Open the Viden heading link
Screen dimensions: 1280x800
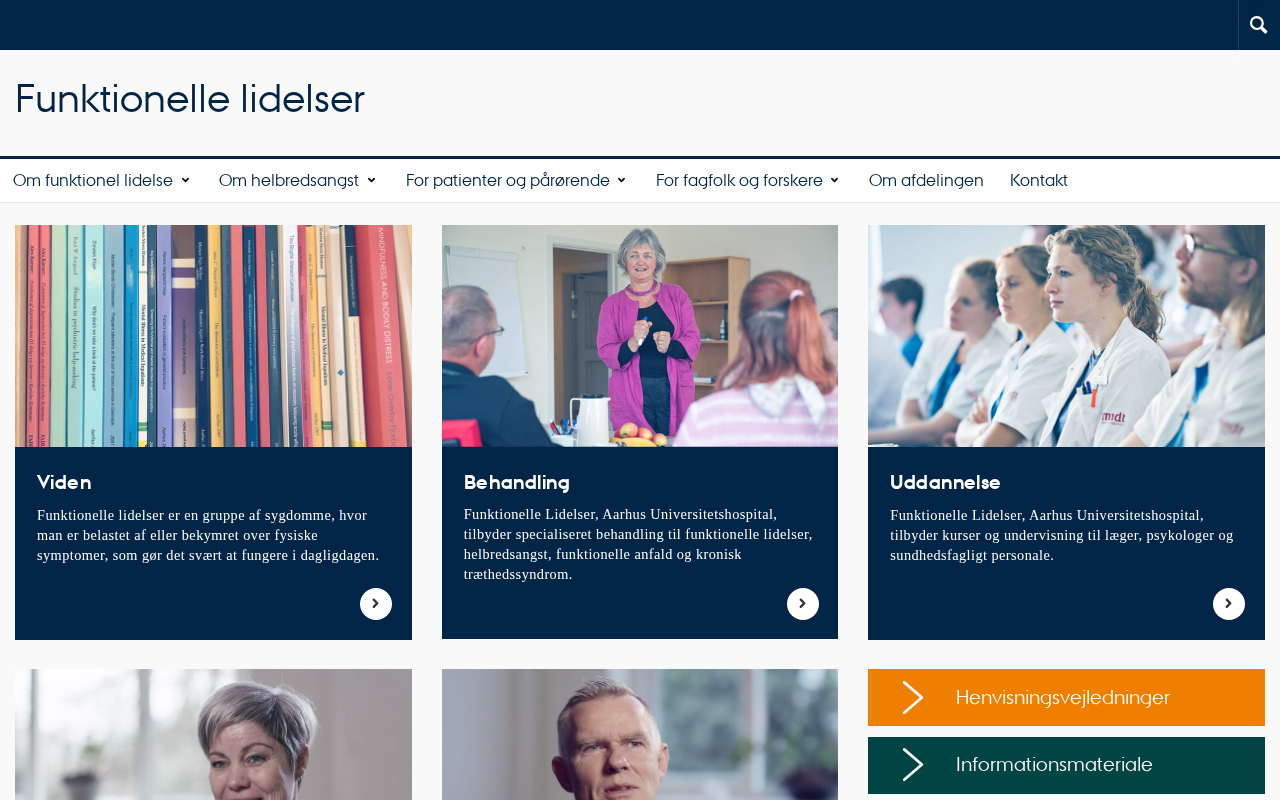click(64, 482)
